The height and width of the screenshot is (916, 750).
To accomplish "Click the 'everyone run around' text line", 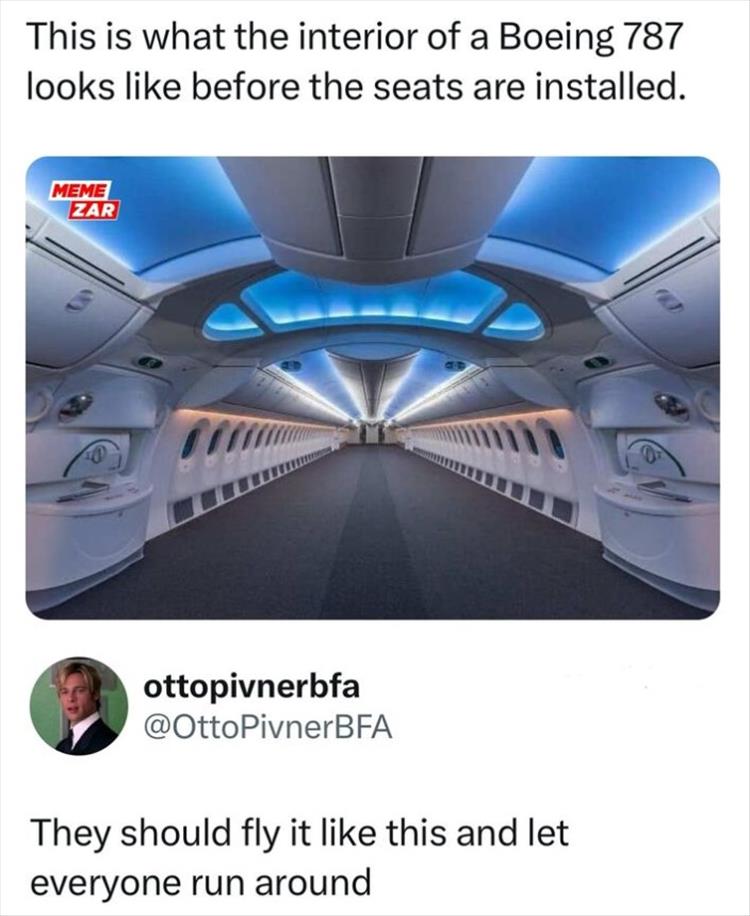I will pos(200,883).
